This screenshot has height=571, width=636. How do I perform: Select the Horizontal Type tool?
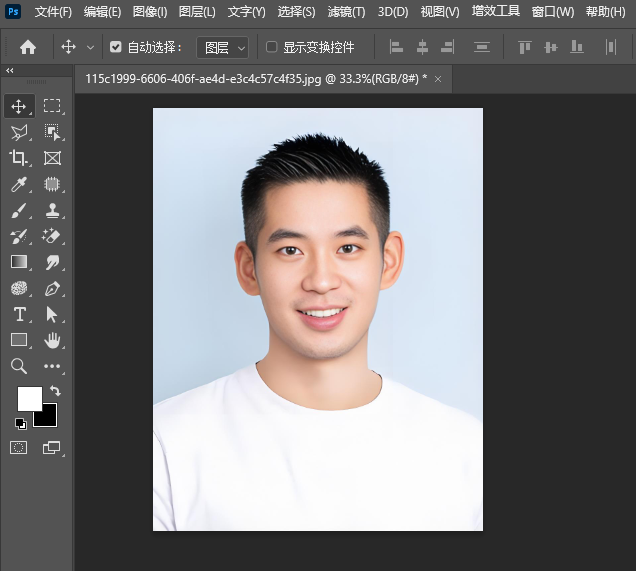click(19, 314)
